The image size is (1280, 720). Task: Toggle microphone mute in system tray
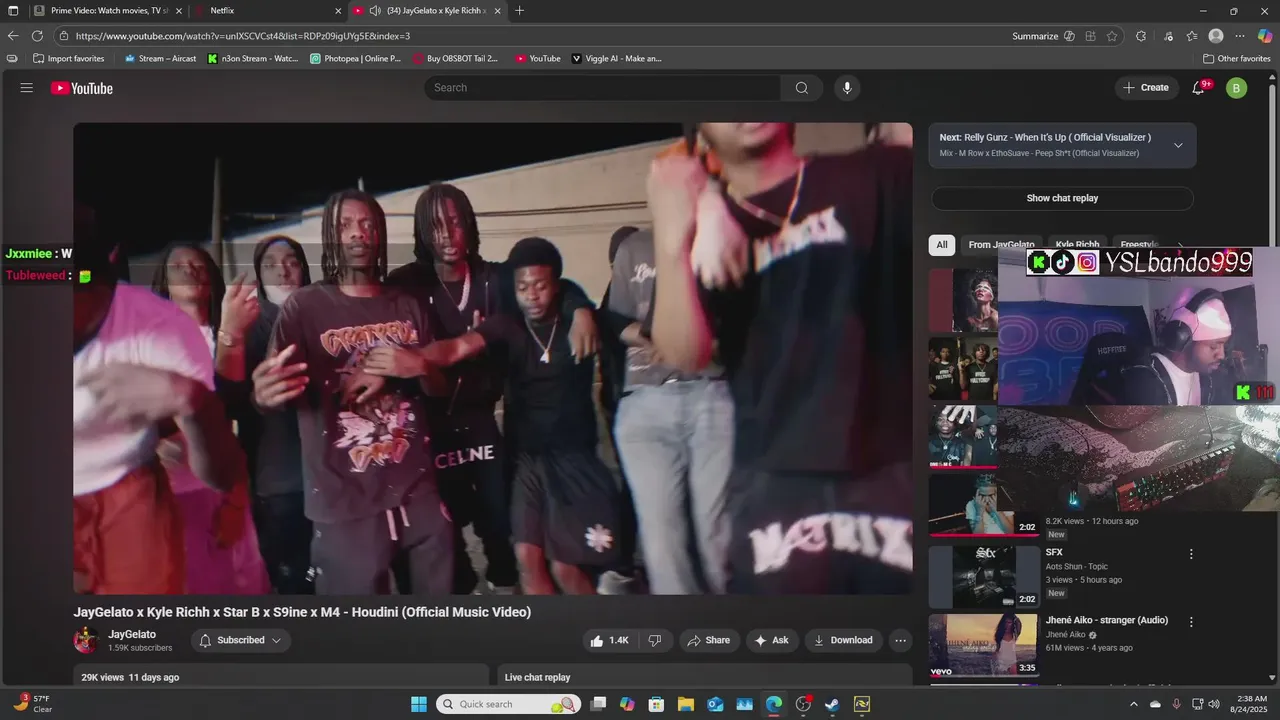(x=1176, y=704)
